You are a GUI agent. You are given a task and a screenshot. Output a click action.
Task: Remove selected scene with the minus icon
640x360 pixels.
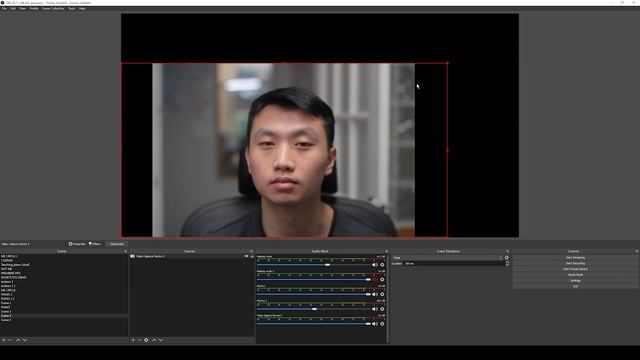(11, 340)
